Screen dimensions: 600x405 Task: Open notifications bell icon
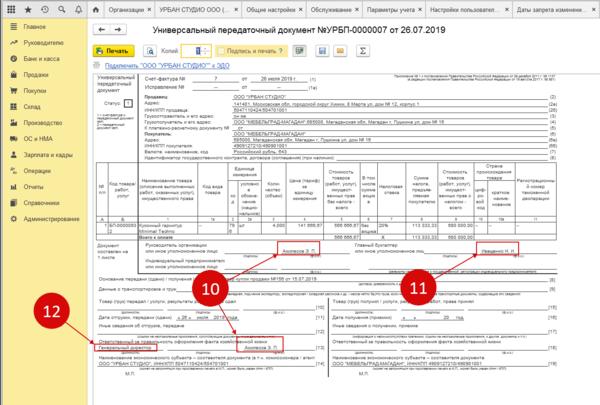tap(78, 9)
